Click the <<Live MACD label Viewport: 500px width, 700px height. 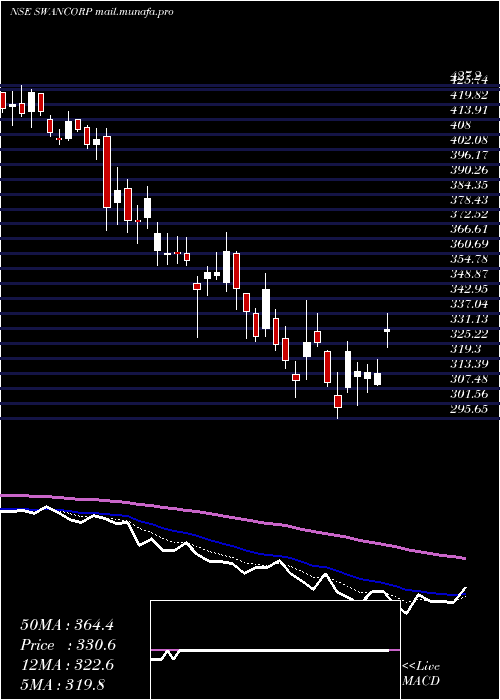click(421, 673)
